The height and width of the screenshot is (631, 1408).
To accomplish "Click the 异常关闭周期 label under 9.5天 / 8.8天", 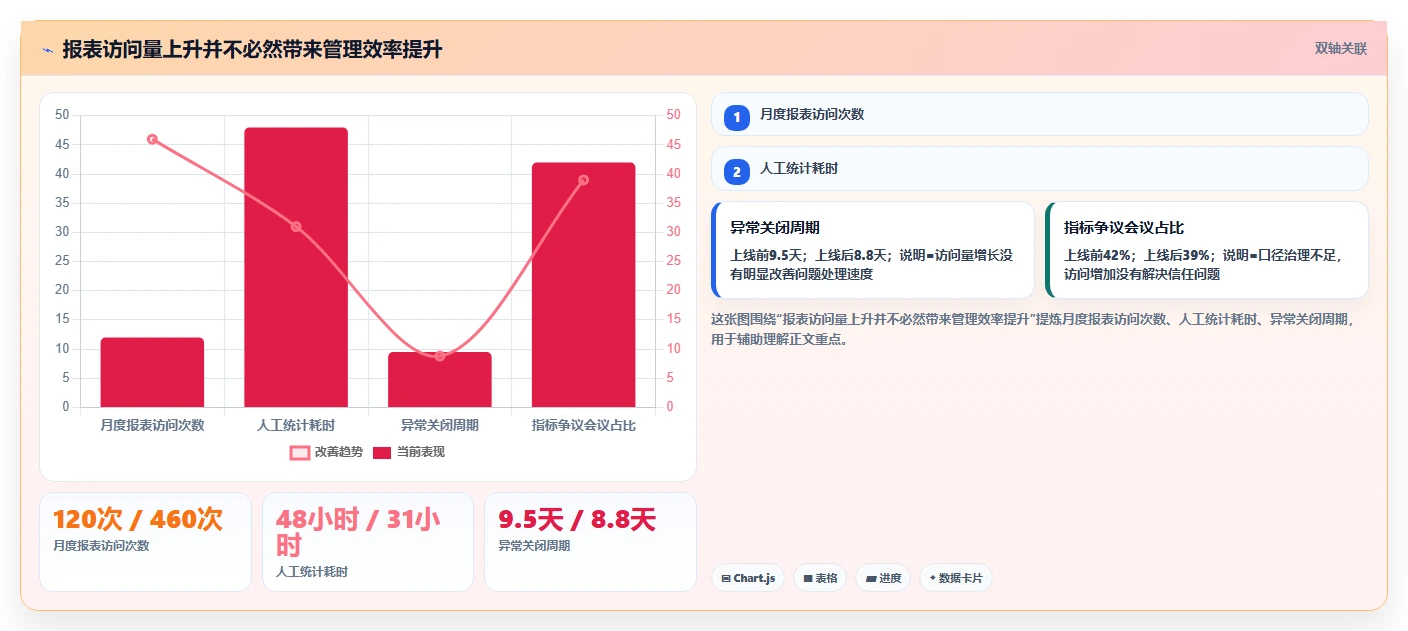I will (535, 546).
